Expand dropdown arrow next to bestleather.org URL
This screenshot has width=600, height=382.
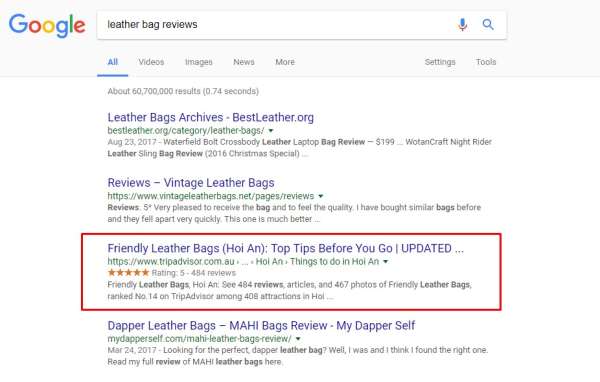tap(271, 131)
